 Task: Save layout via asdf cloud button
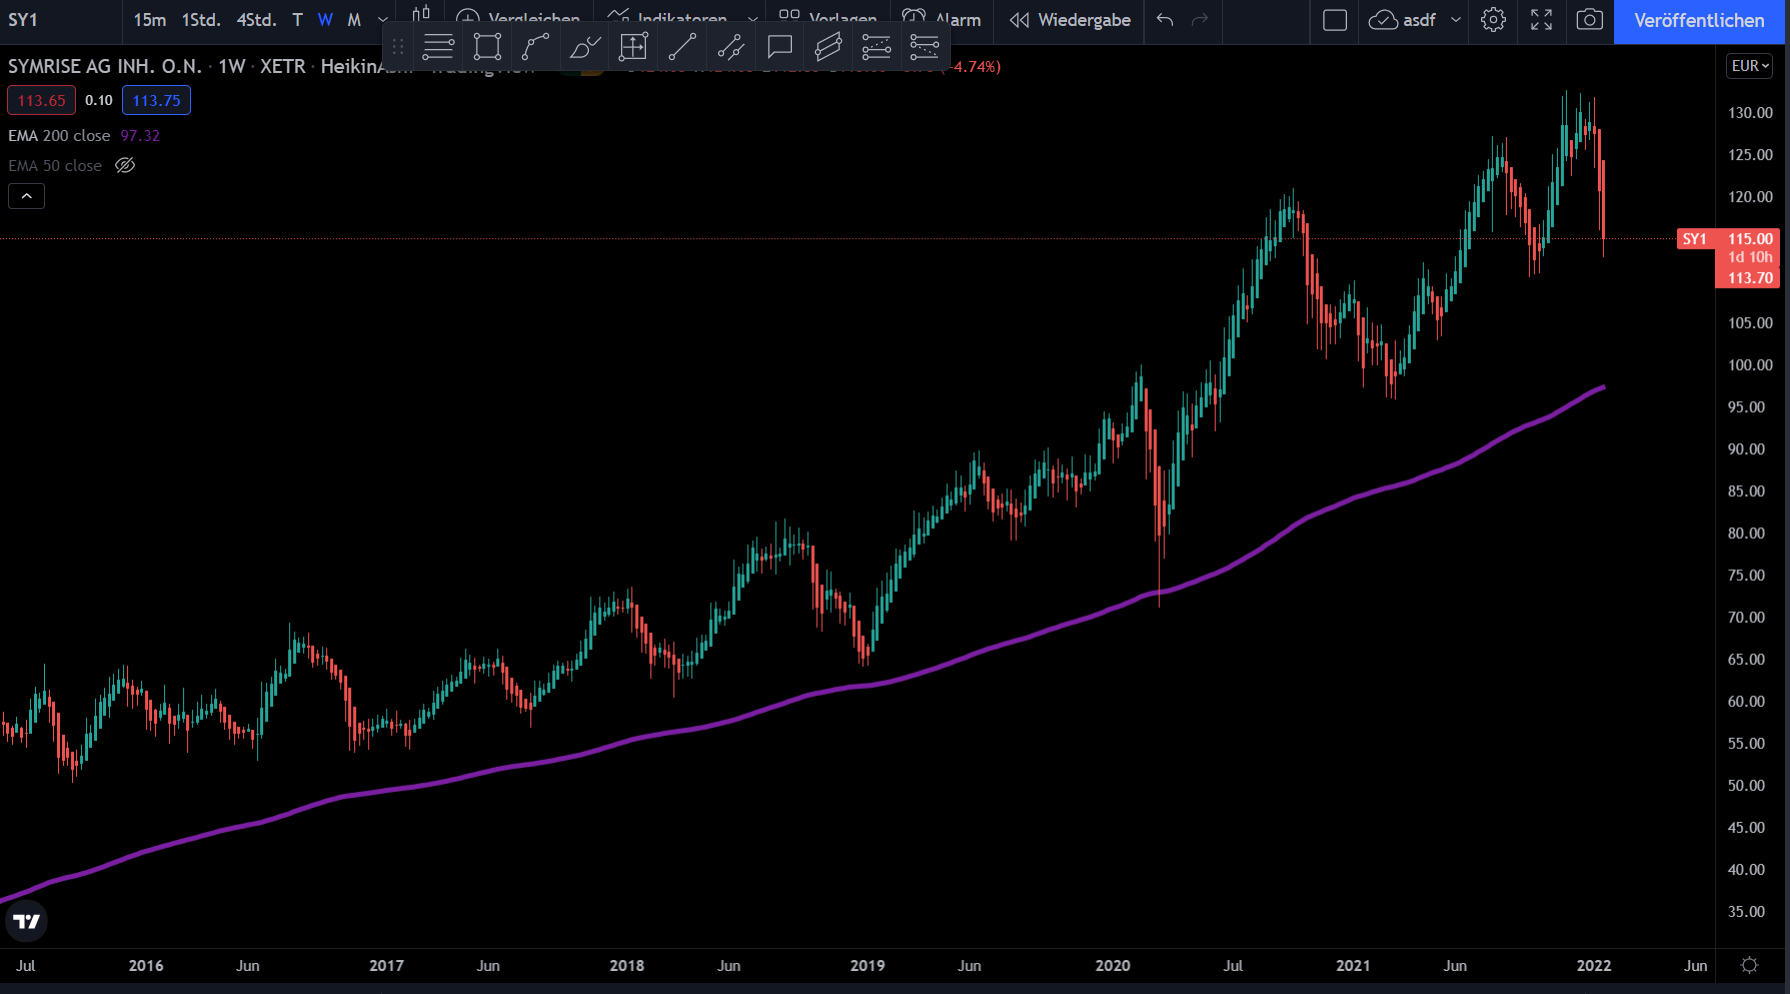(1402, 20)
